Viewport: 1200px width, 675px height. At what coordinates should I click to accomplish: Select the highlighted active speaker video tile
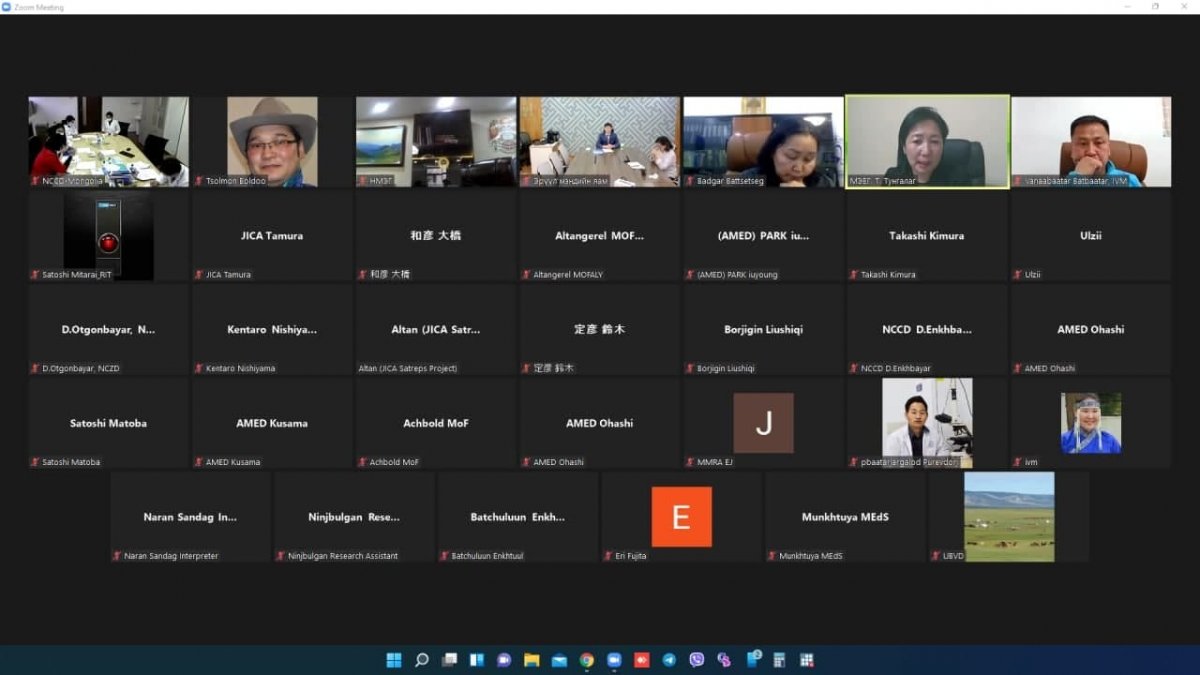(x=927, y=140)
